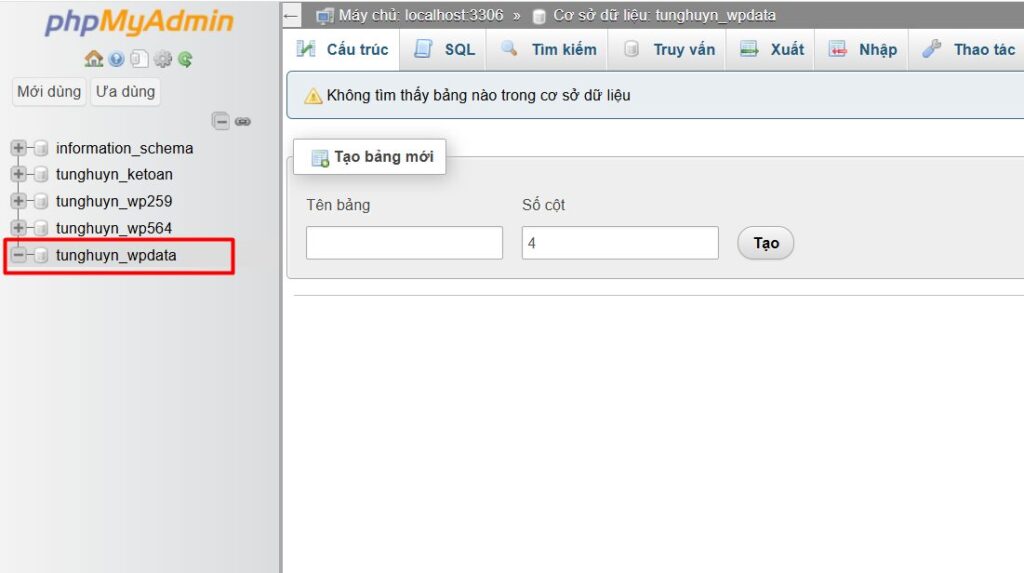Click the server icon in breadcrumb

click(325, 16)
